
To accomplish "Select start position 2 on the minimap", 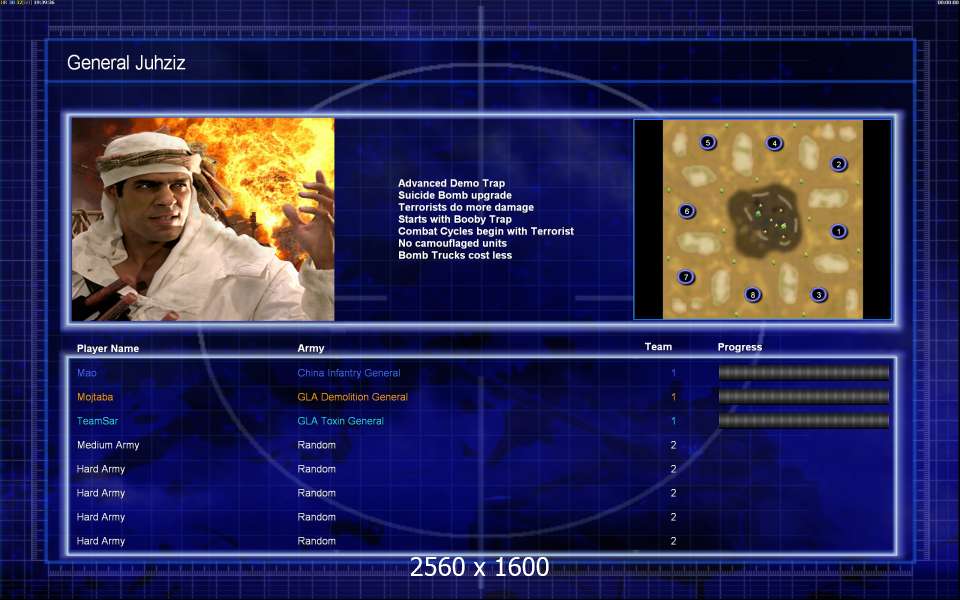I will [x=838, y=164].
